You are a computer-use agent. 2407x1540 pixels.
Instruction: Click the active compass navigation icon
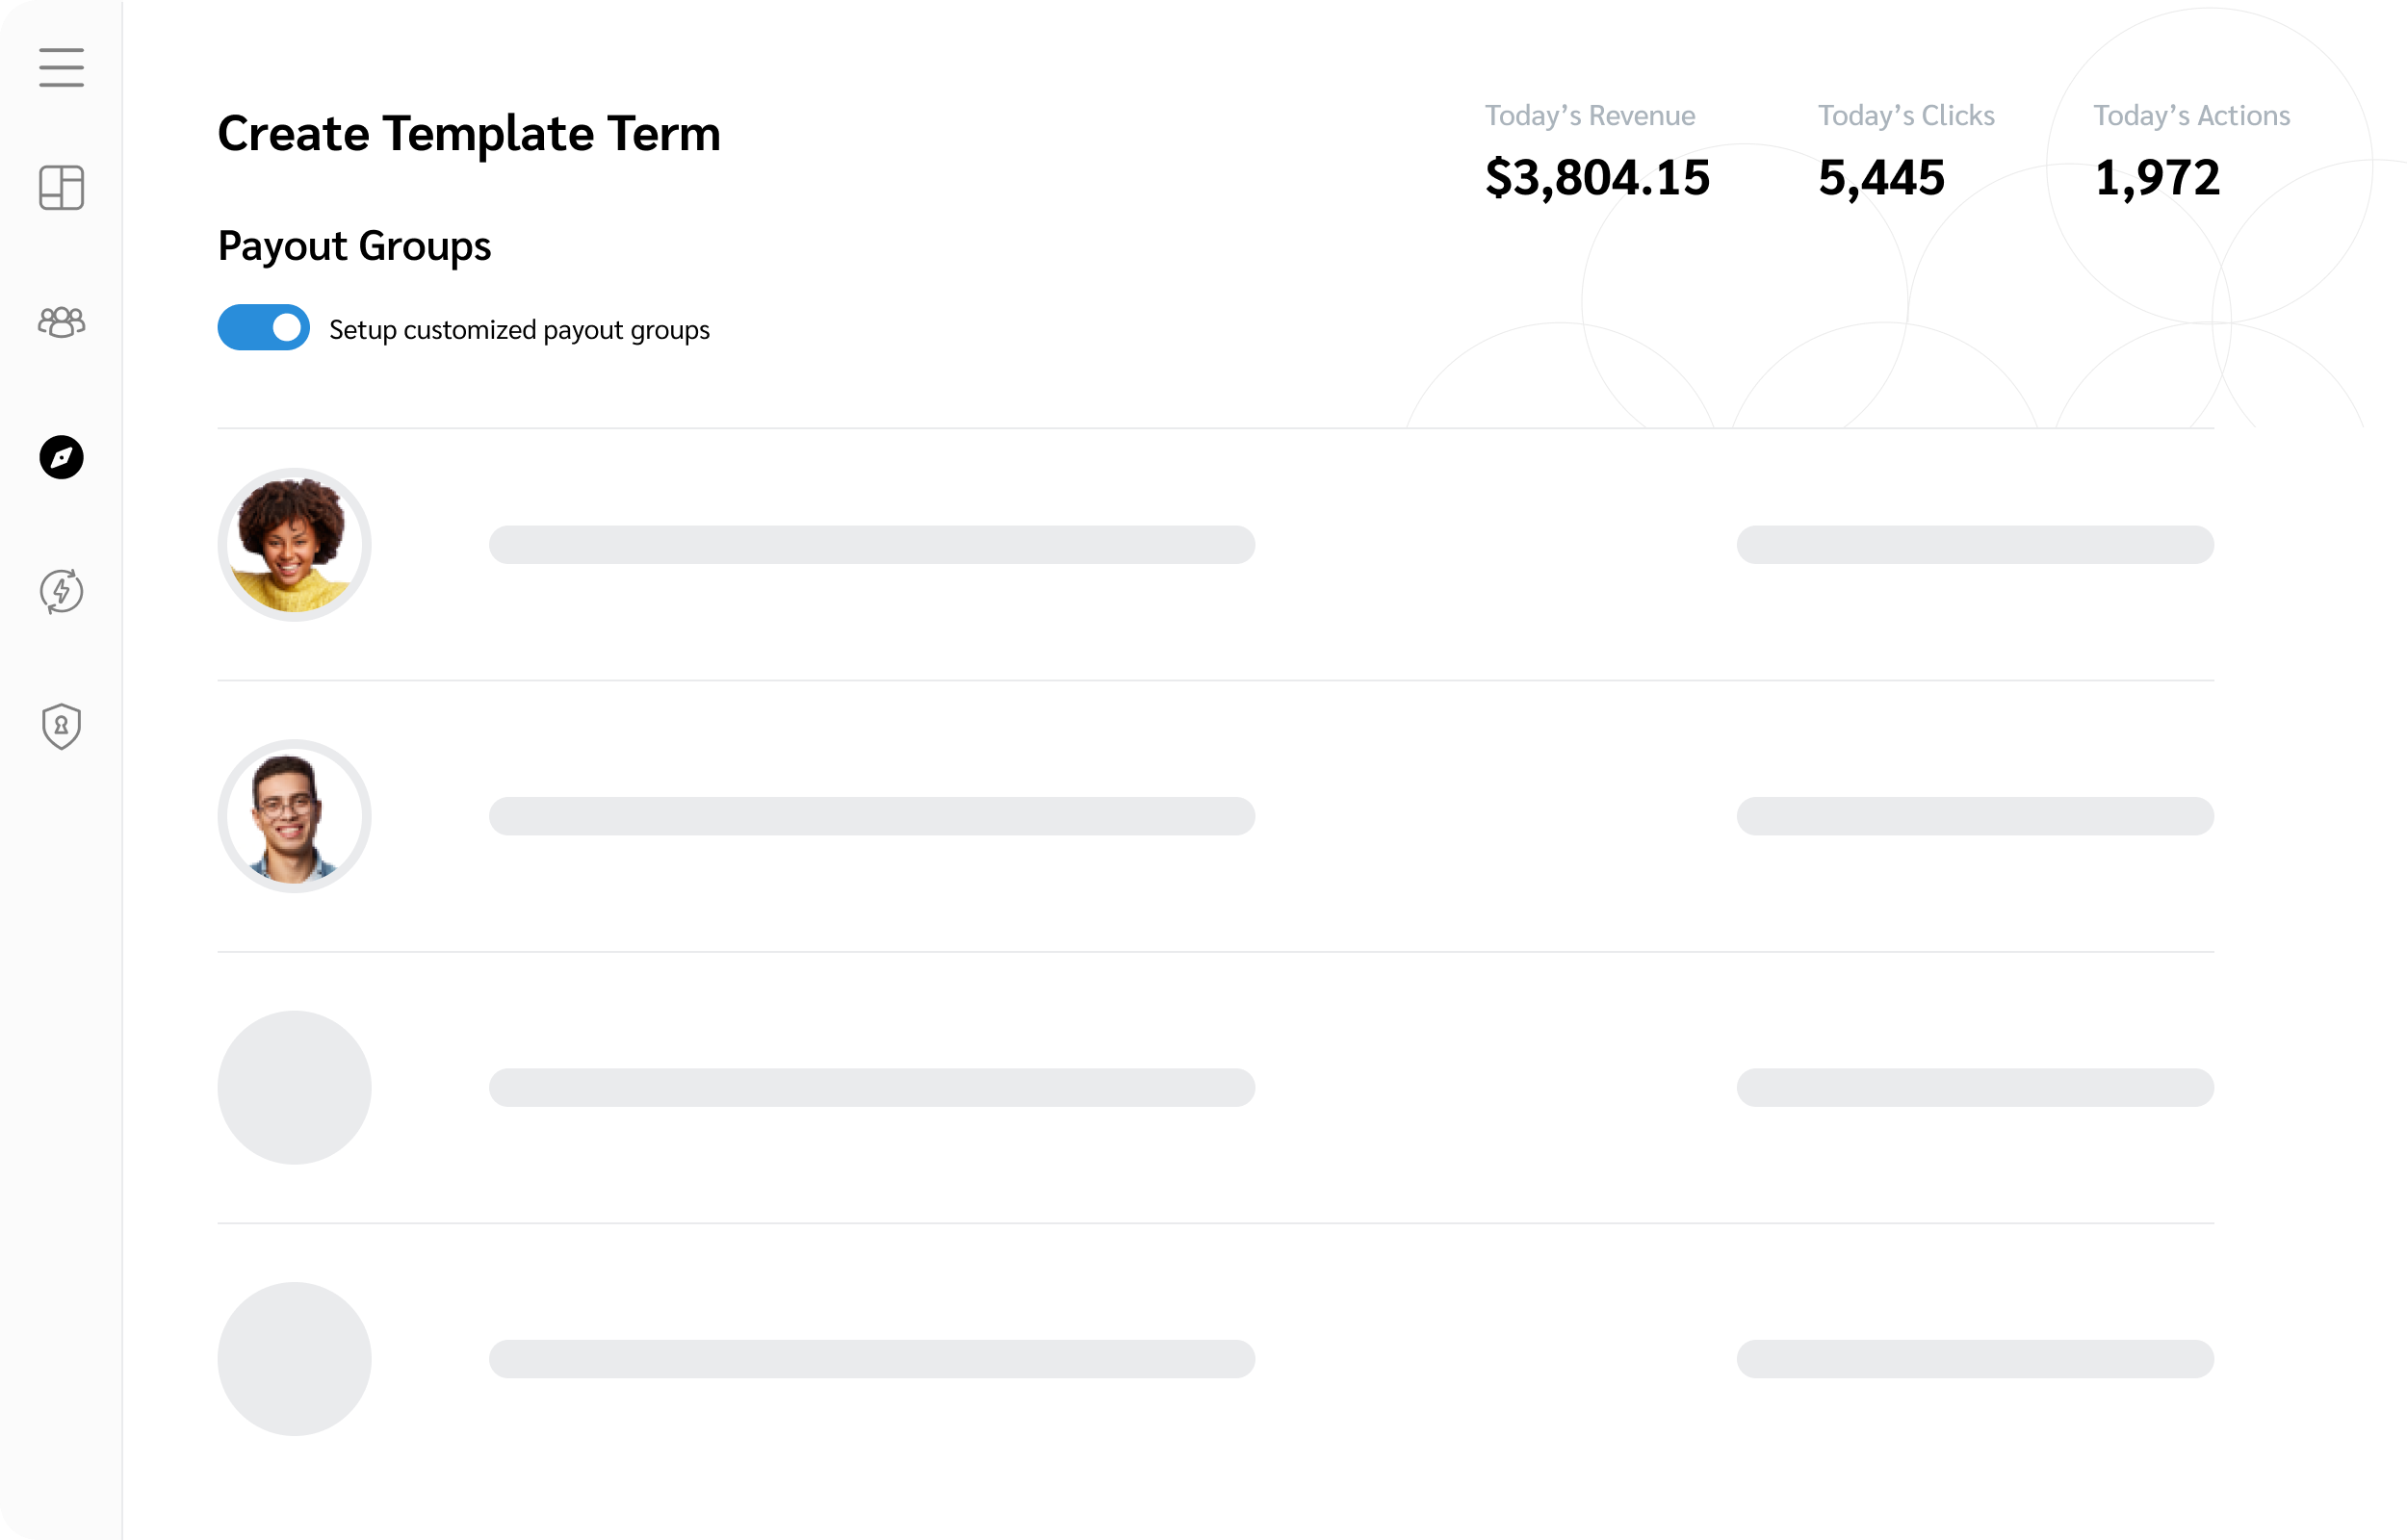tap(61, 458)
